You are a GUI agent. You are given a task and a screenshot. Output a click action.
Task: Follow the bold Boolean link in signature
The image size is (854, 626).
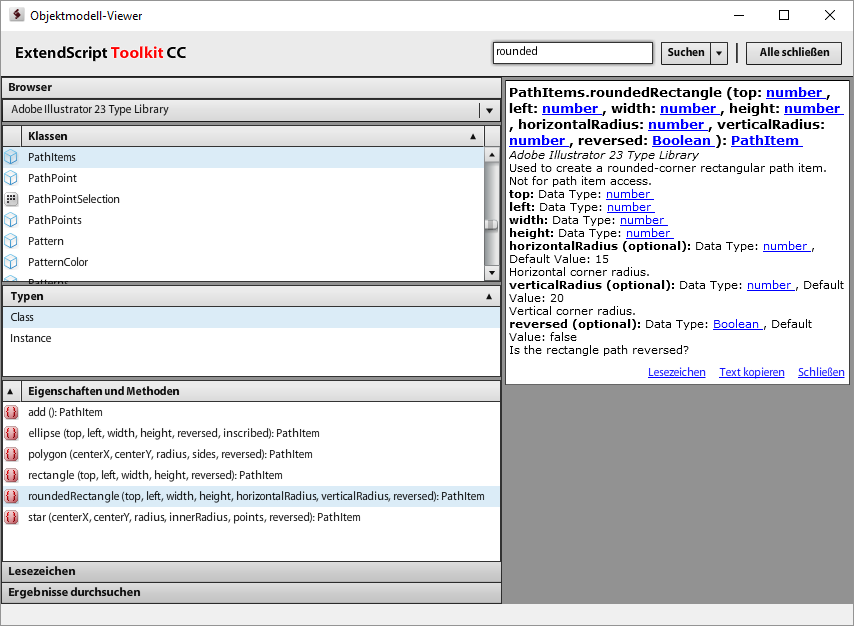[682, 141]
